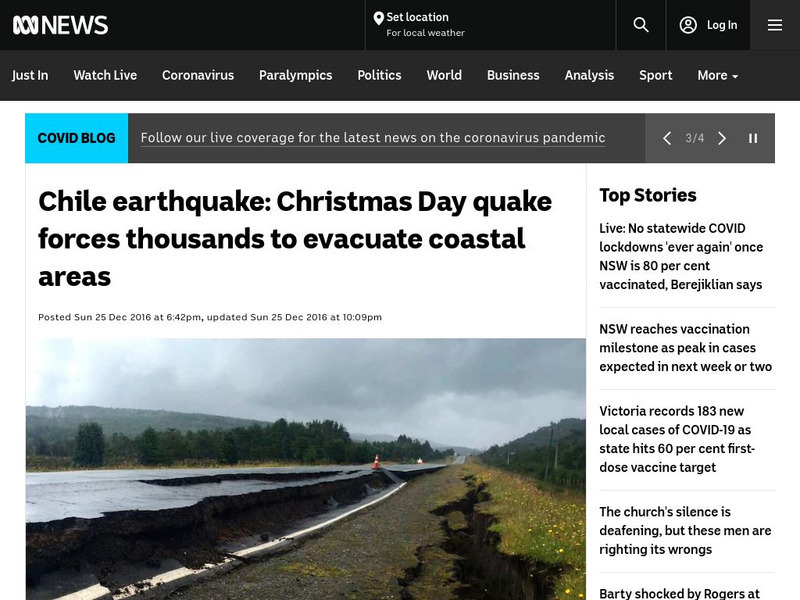Switch to the Coronavirus tab
This screenshot has height=600, width=800.
click(197, 75)
